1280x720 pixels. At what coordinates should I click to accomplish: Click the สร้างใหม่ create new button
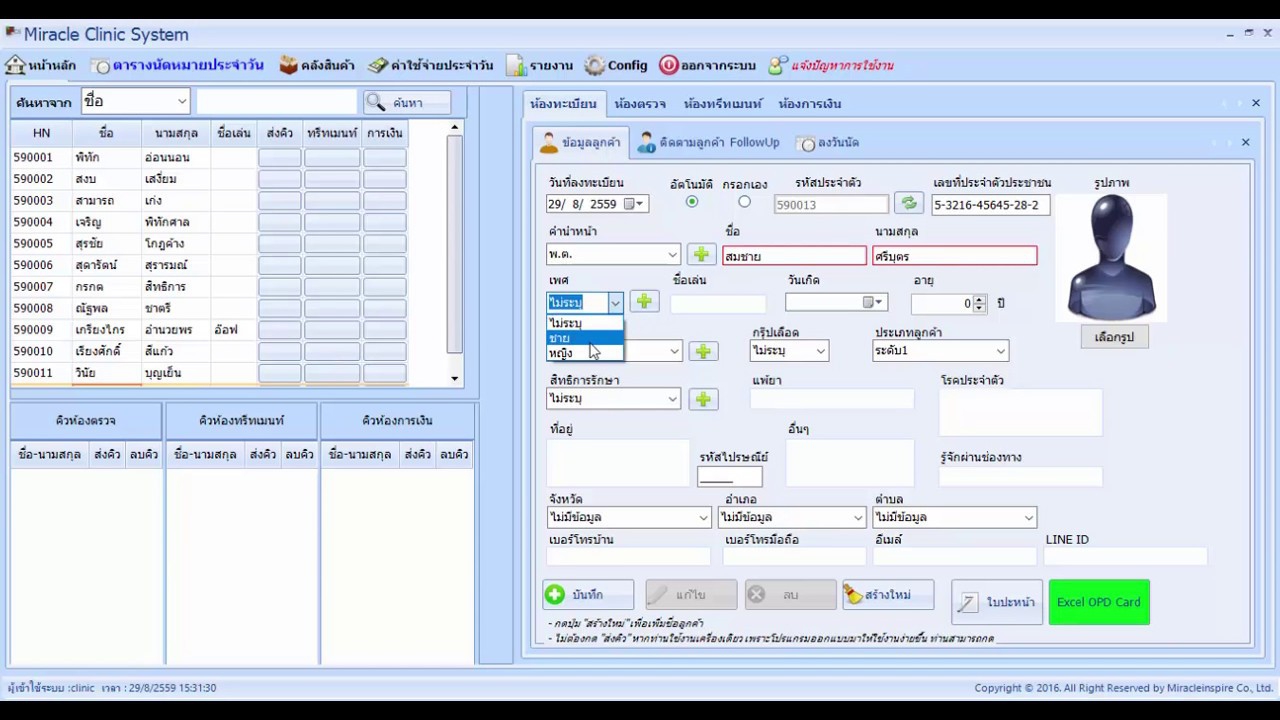pos(888,595)
